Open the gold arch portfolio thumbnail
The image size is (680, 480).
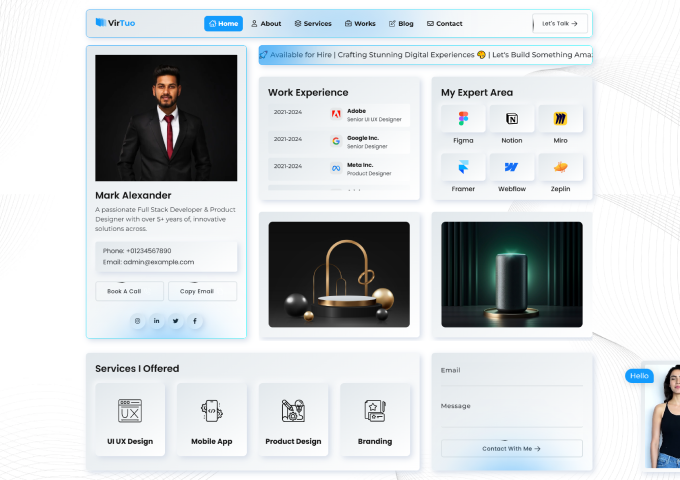point(339,274)
